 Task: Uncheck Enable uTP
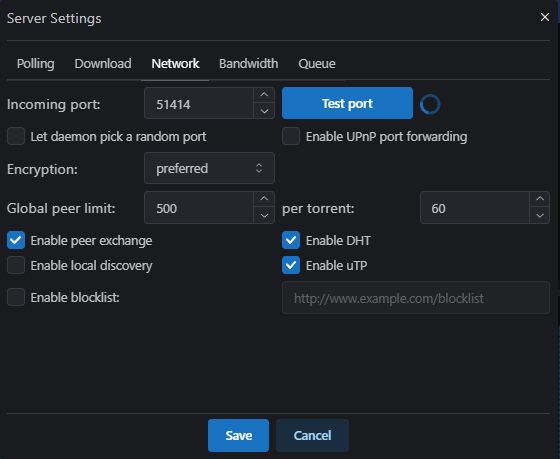[x=291, y=265]
